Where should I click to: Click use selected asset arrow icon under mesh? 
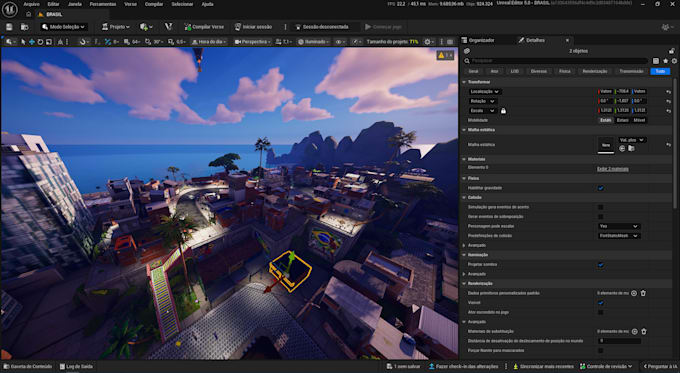(622, 149)
